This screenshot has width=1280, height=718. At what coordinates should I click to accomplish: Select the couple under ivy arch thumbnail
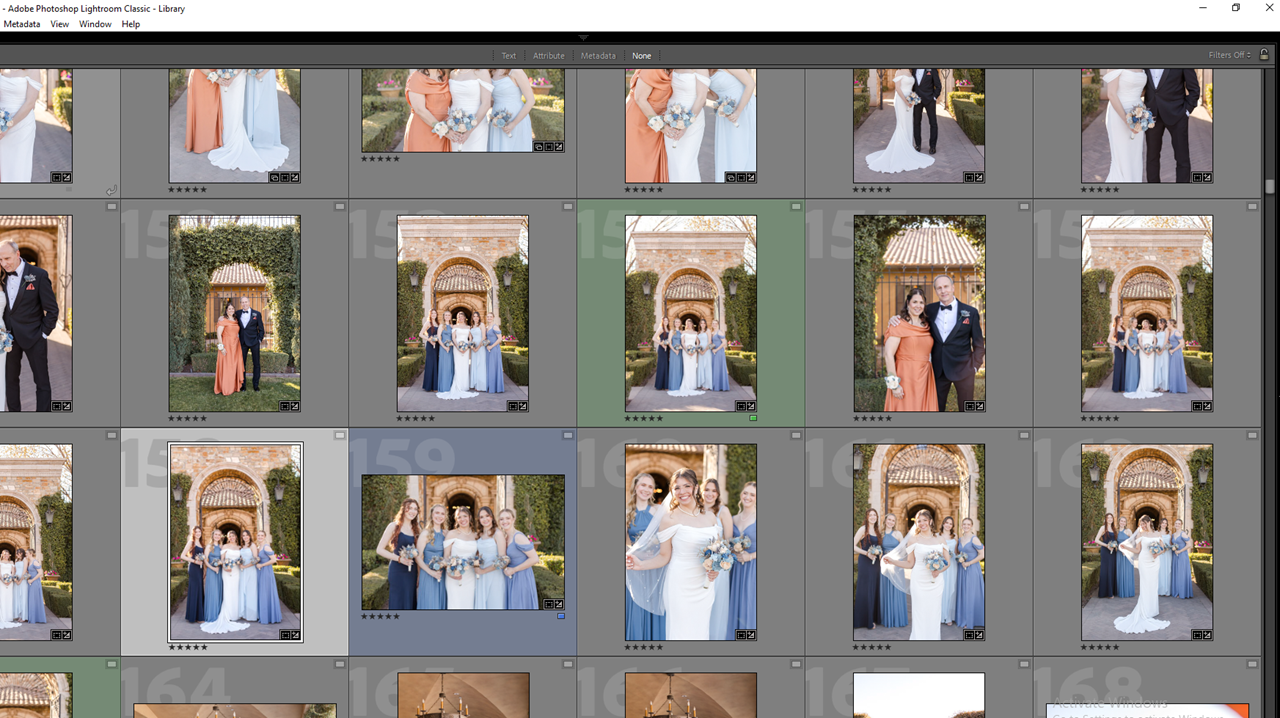point(235,313)
